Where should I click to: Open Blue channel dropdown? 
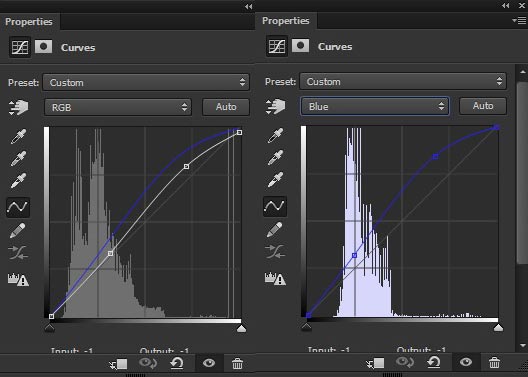(x=375, y=106)
